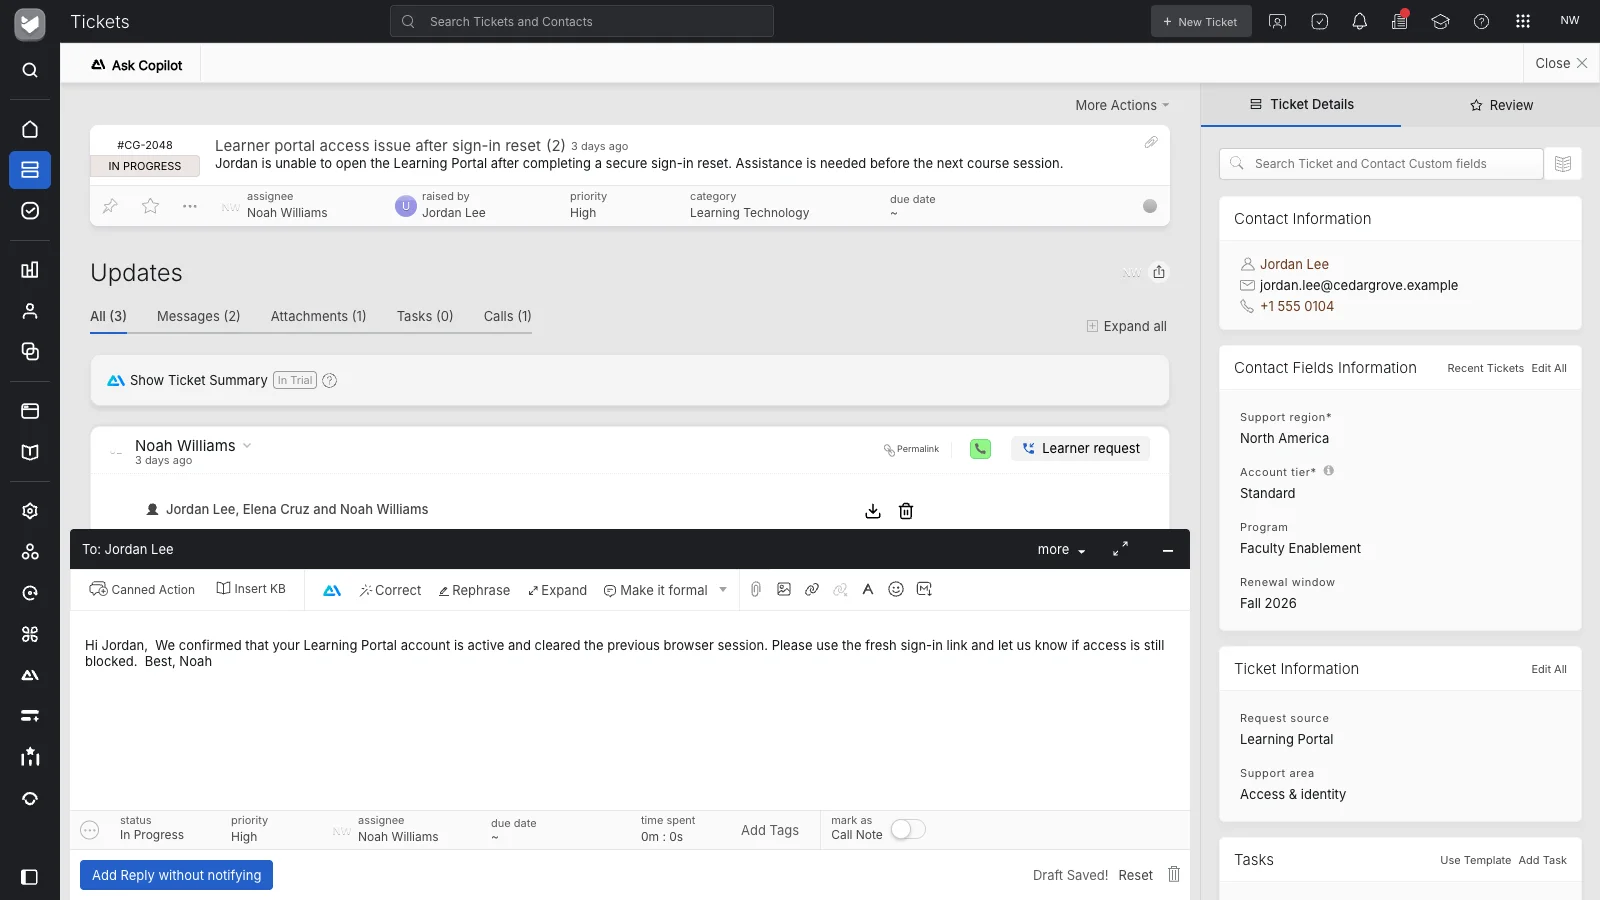Open Jordan Lee contact link

tap(1294, 264)
